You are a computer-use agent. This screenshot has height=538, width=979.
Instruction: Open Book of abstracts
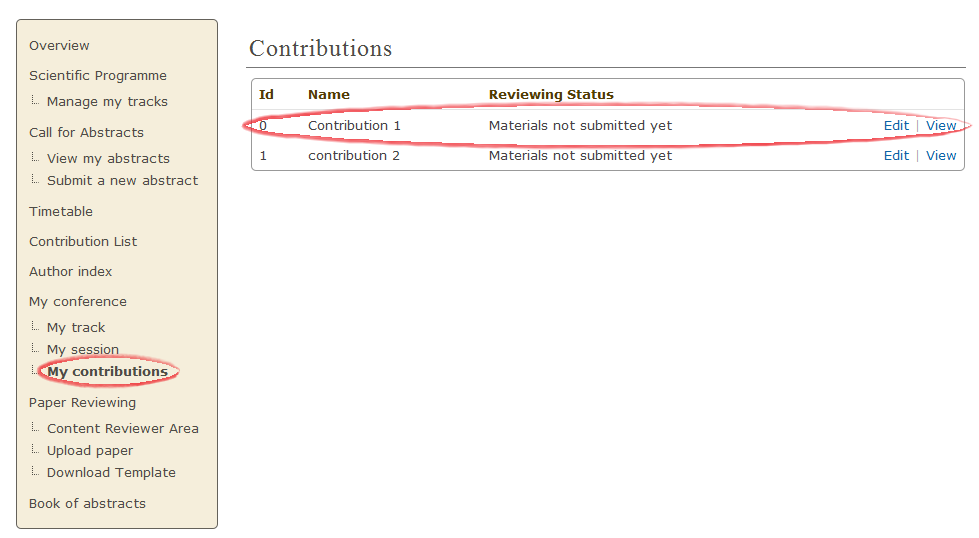point(87,504)
